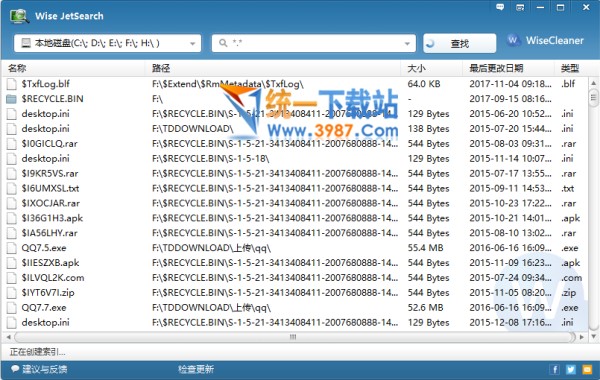This screenshot has height=380, width=600.
Task: Open the feedback speech bubble icon in title bar
Action: click(x=500, y=7)
